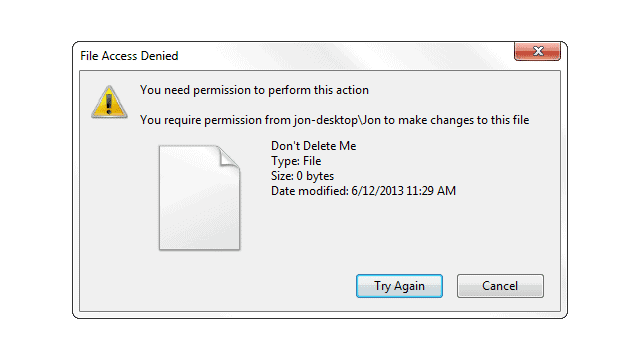The image size is (640, 360).
Task: Click the 6/12/2013 date value
Action: (x=377, y=191)
